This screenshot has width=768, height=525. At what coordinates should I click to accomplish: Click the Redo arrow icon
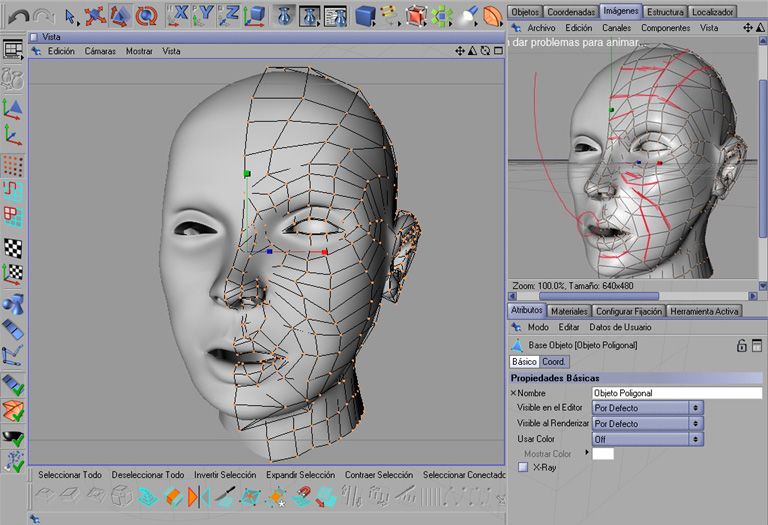coord(43,18)
